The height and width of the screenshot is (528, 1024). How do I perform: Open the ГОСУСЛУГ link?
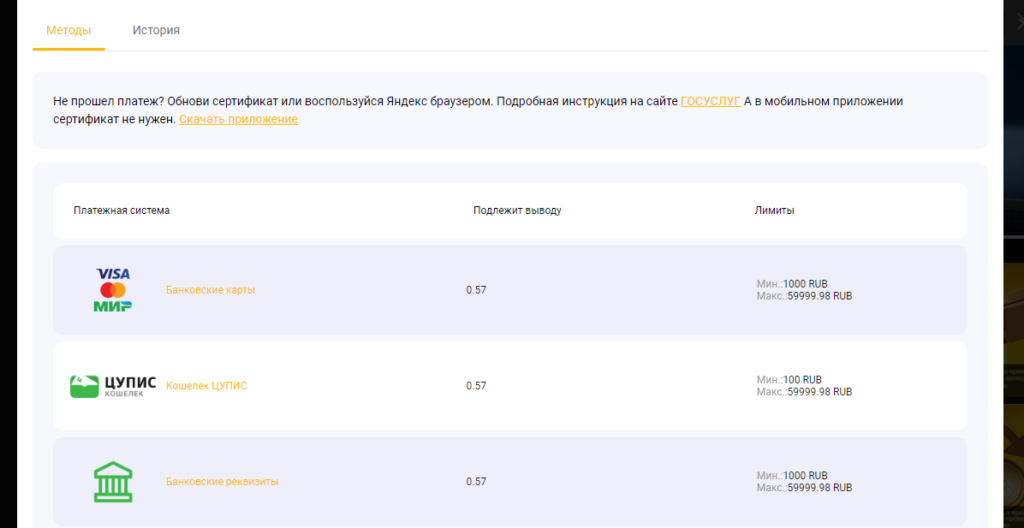(711, 101)
